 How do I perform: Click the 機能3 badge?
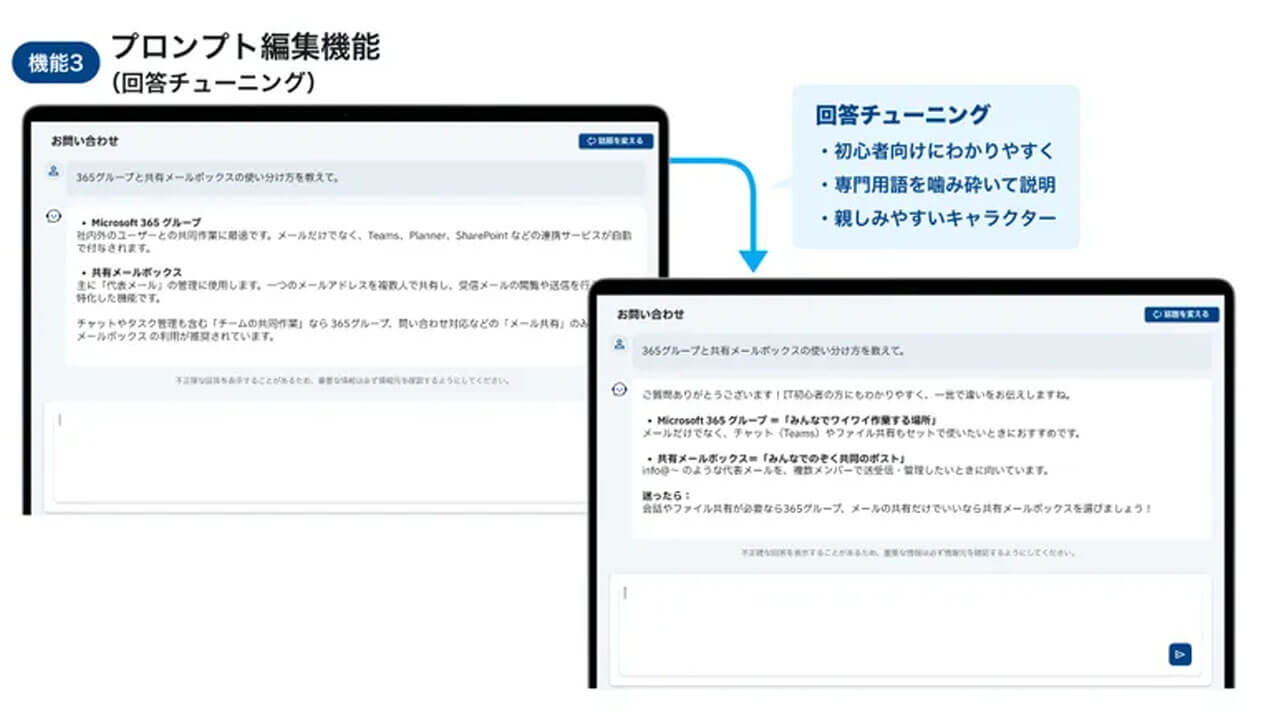(x=56, y=64)
